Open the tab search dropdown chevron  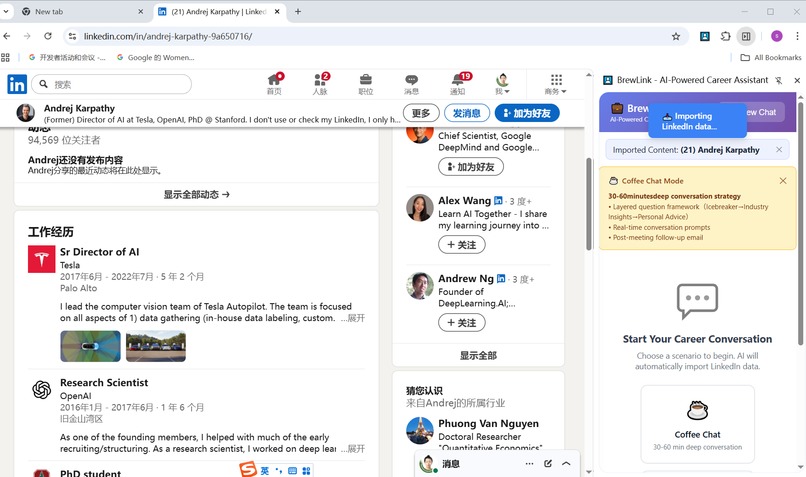6,11
